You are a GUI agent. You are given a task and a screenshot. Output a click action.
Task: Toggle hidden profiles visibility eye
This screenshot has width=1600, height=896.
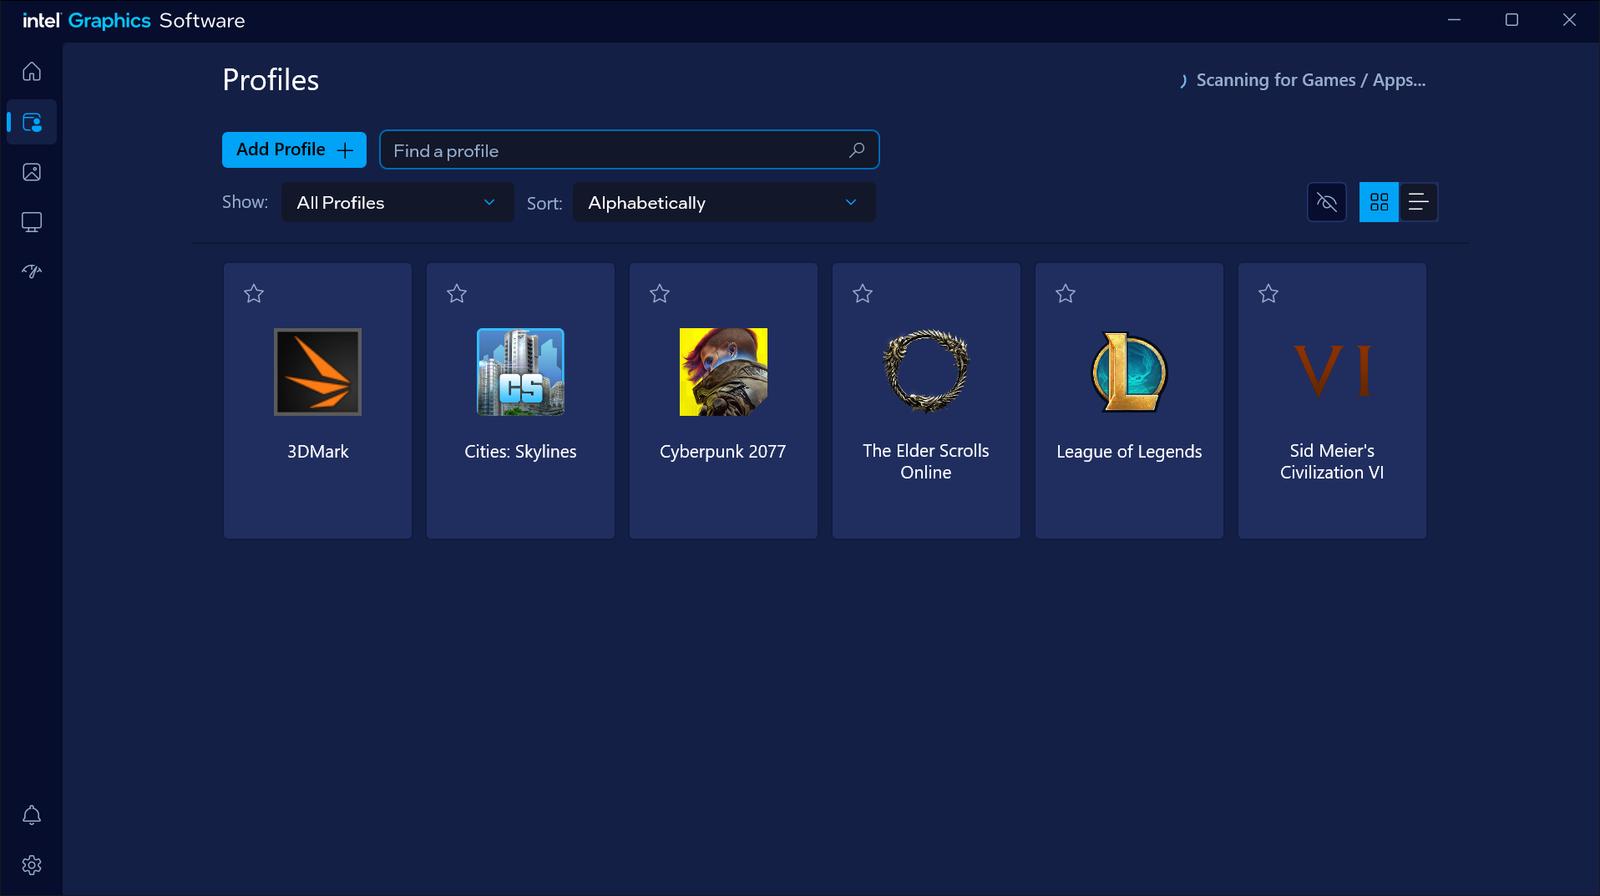coord(1327,202)
